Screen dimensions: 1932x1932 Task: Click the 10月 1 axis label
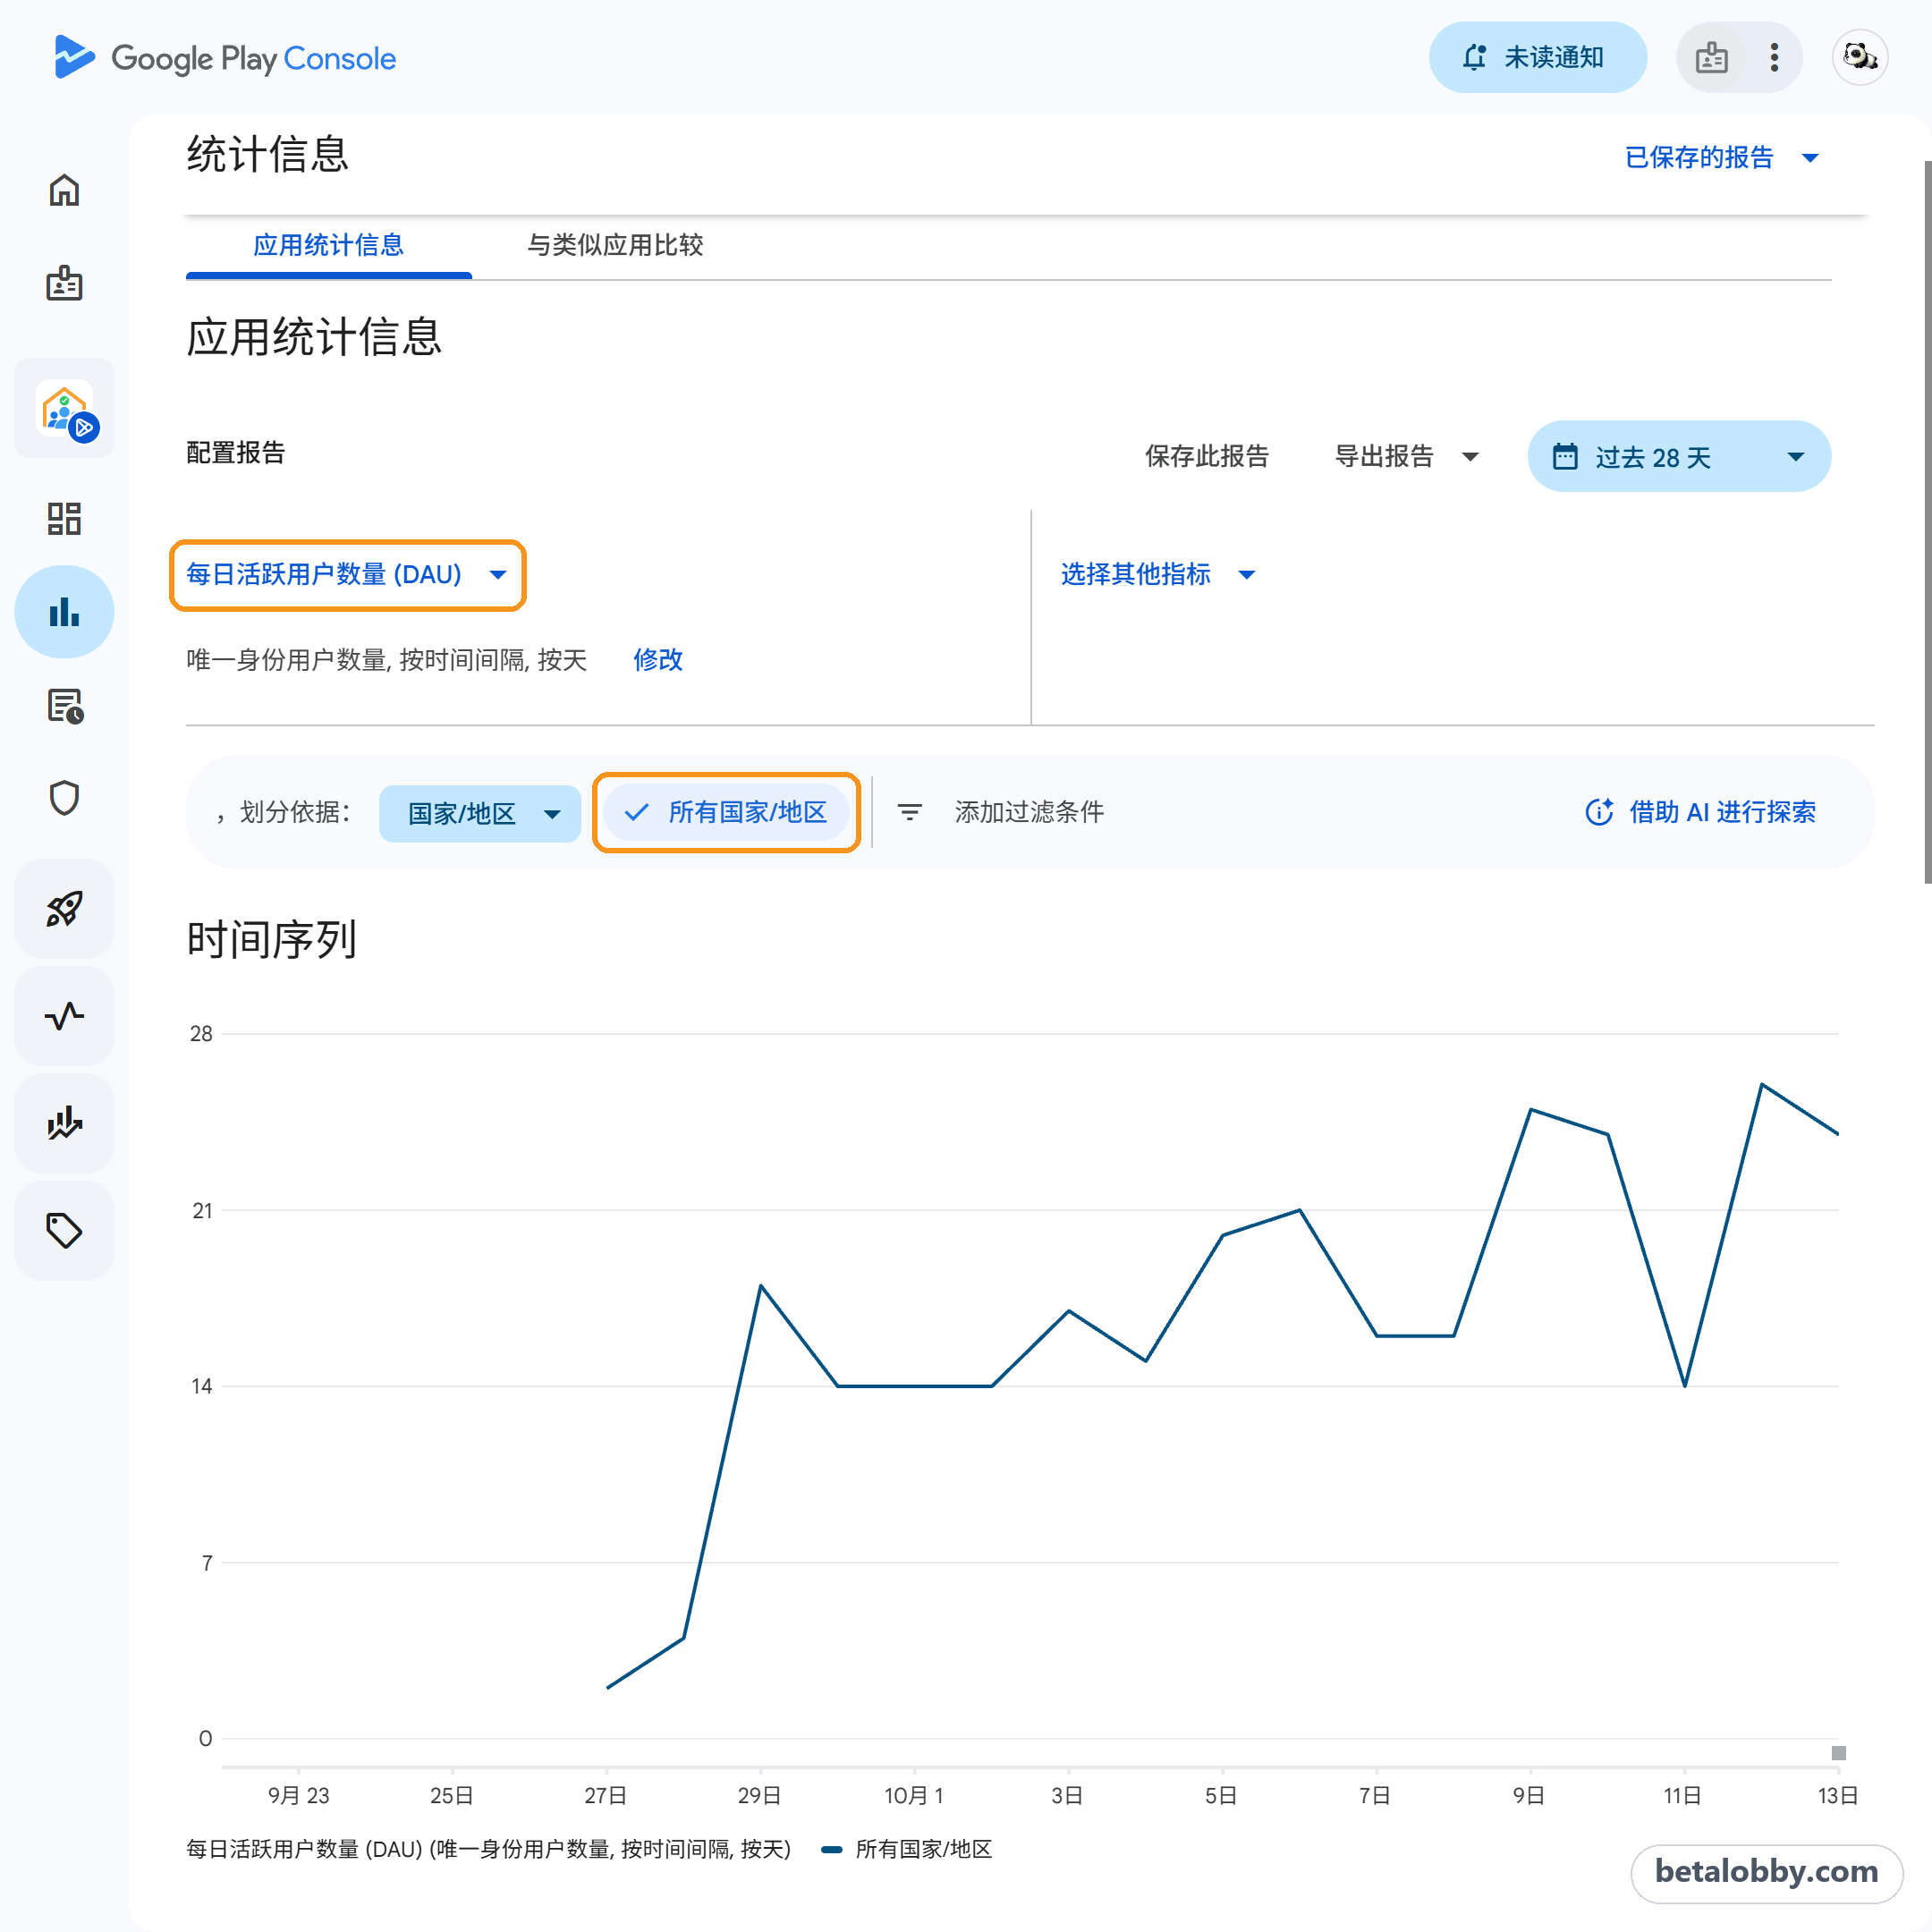[913, 1796]
